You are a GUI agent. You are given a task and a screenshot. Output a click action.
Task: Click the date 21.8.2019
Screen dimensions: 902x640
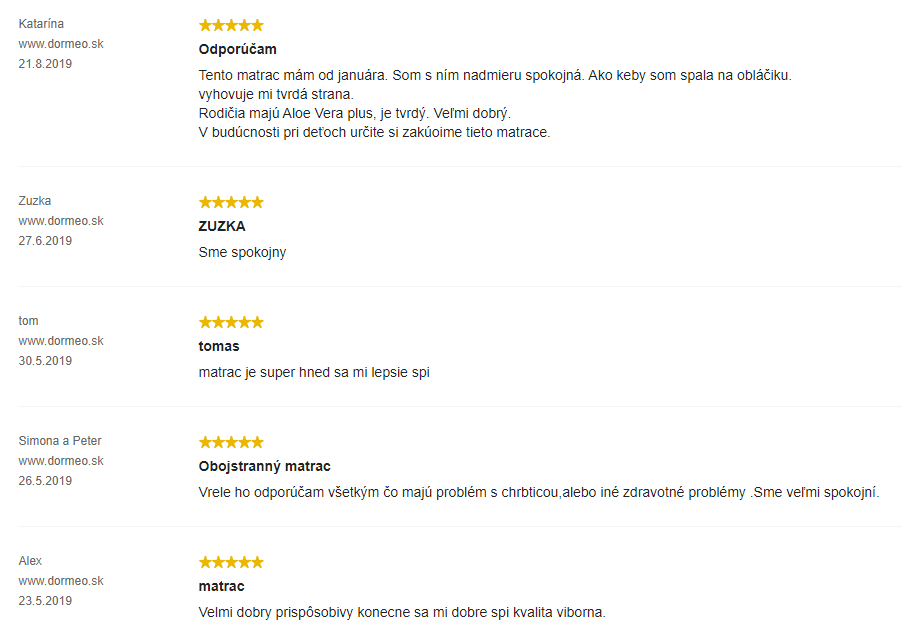[45, 64]
